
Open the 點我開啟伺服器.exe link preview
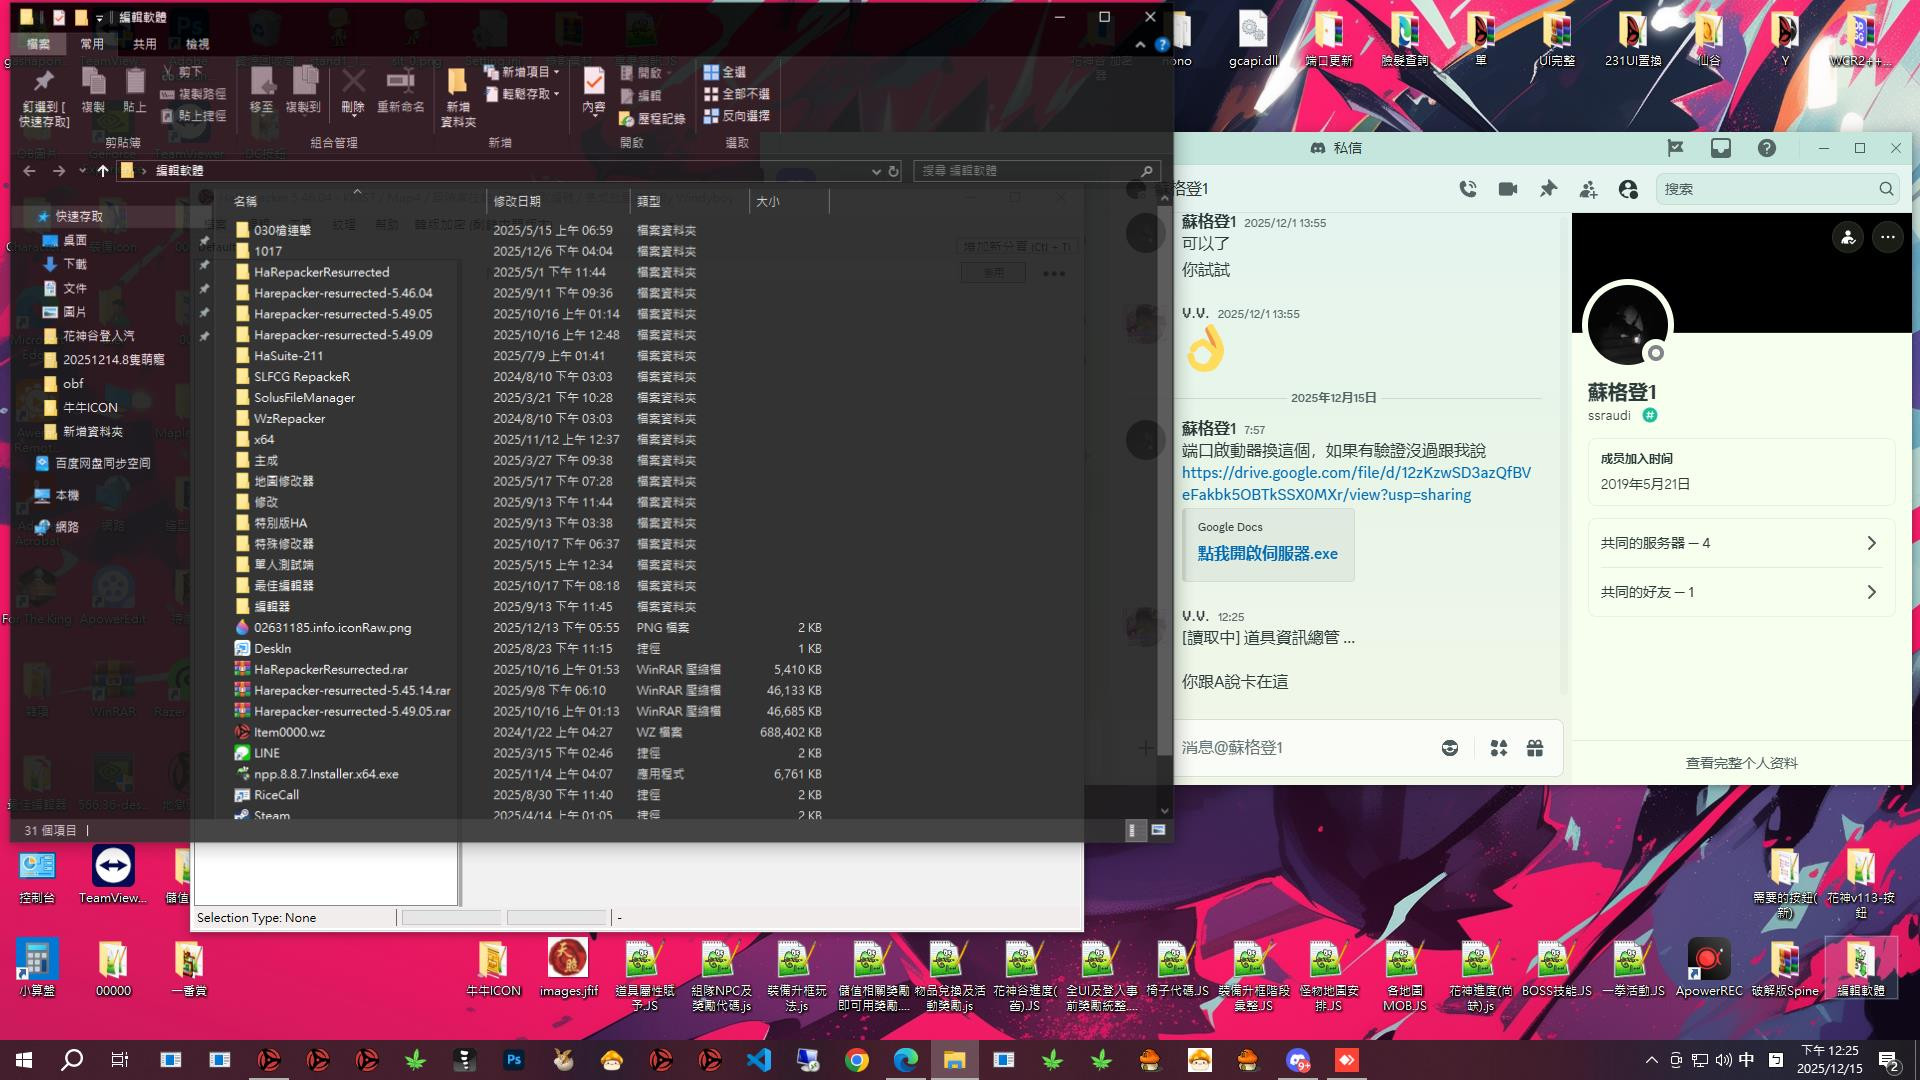pyautogui.click(x=1267, y=553)
